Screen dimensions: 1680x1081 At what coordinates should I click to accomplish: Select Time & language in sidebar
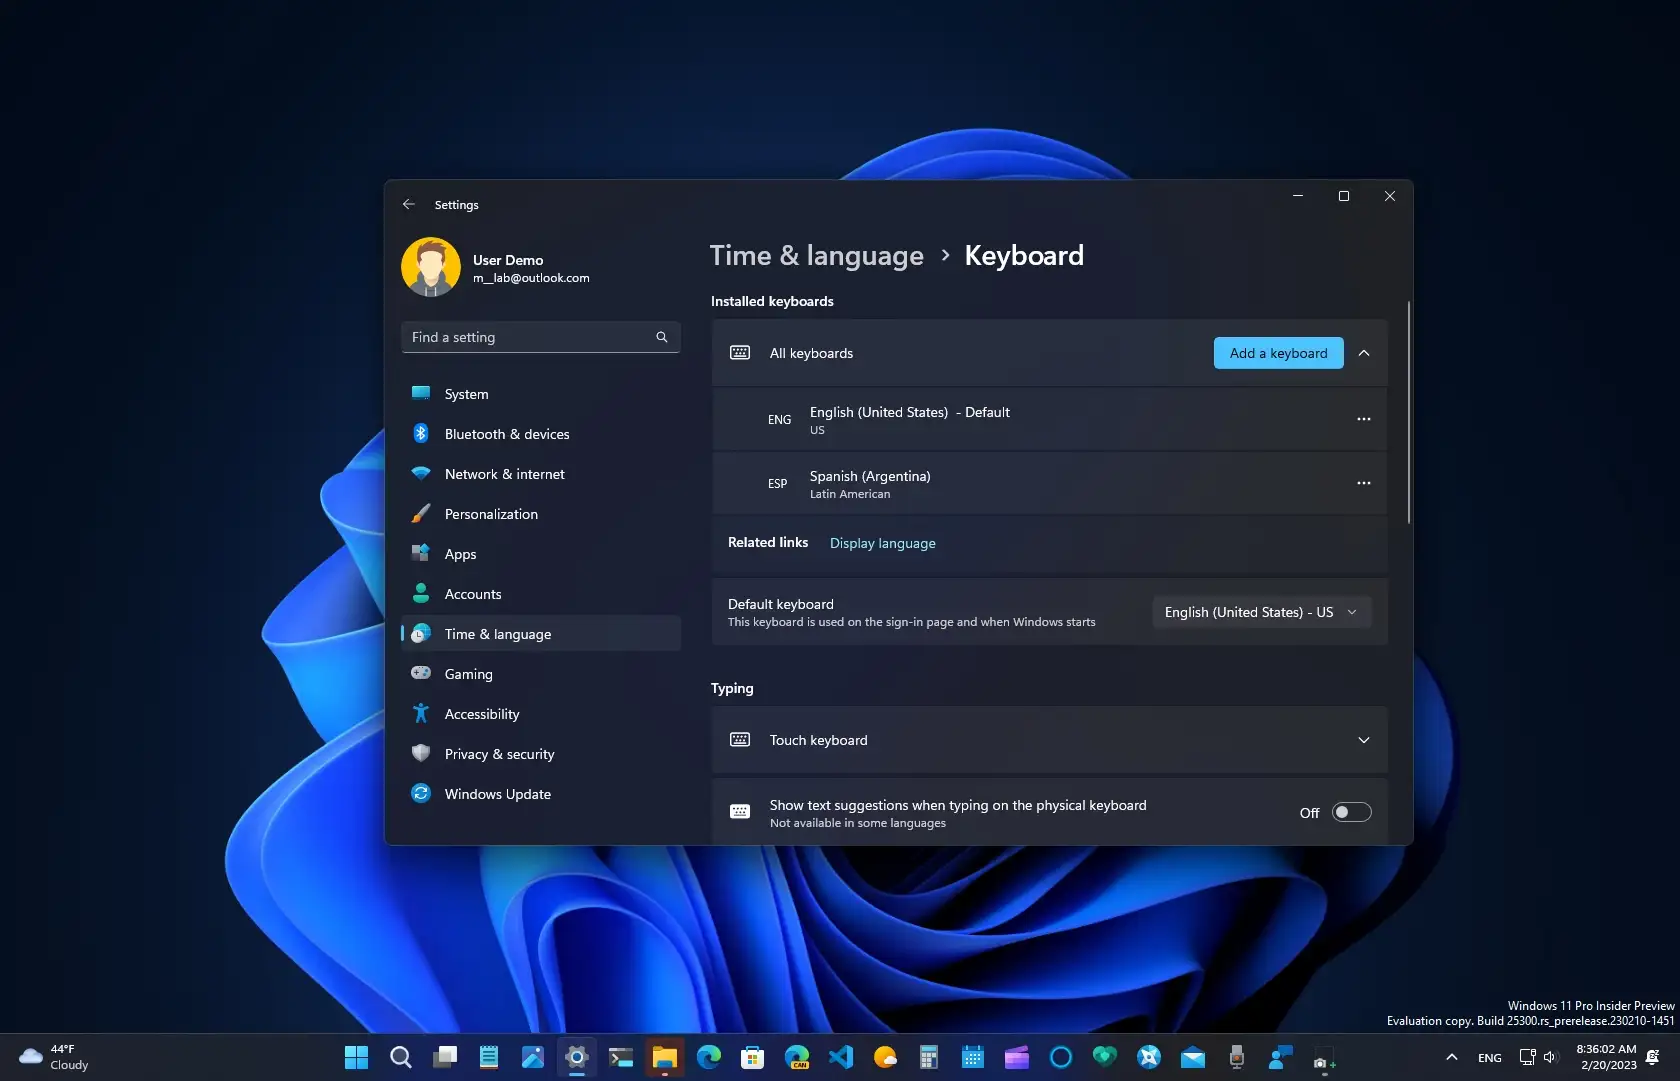540,634
